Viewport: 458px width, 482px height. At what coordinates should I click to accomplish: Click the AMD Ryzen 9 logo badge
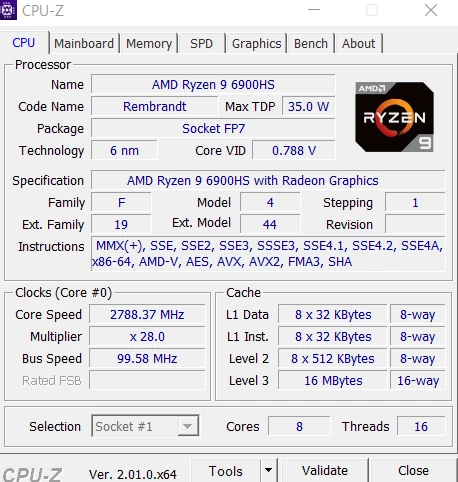click(x=394, y=117)
